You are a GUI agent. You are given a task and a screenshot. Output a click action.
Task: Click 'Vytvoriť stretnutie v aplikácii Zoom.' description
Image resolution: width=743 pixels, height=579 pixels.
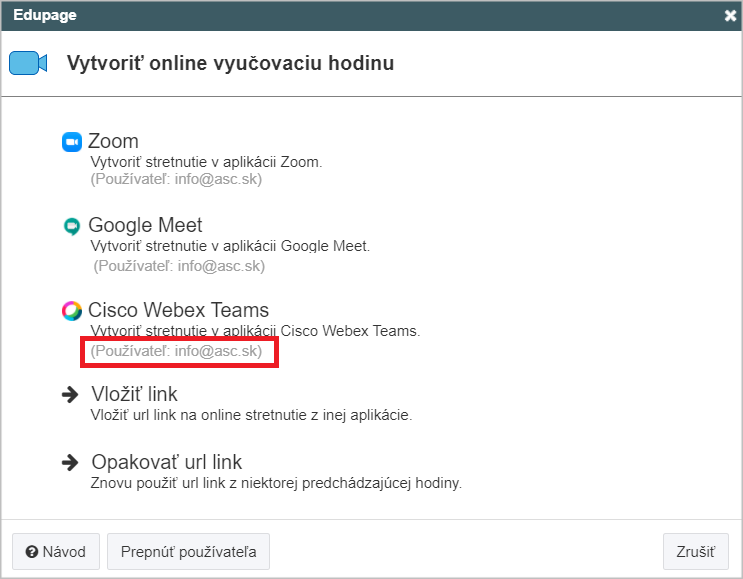(x=206, y=162)
